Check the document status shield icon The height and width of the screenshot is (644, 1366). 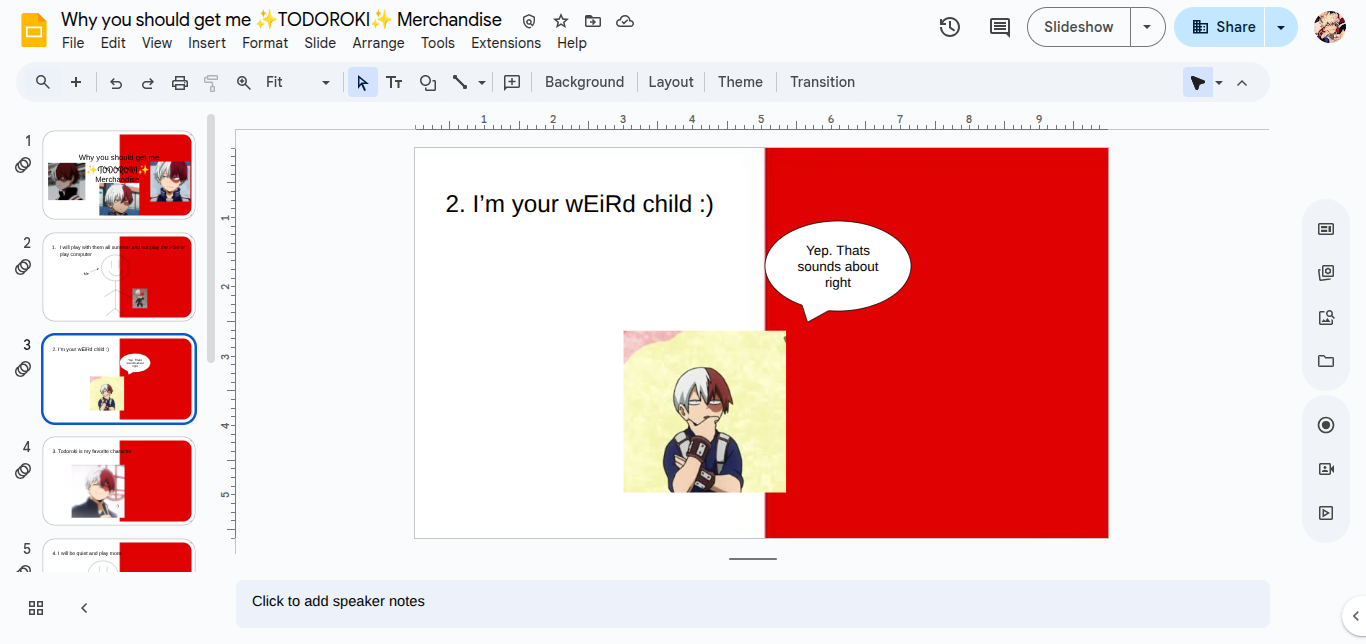529,21
